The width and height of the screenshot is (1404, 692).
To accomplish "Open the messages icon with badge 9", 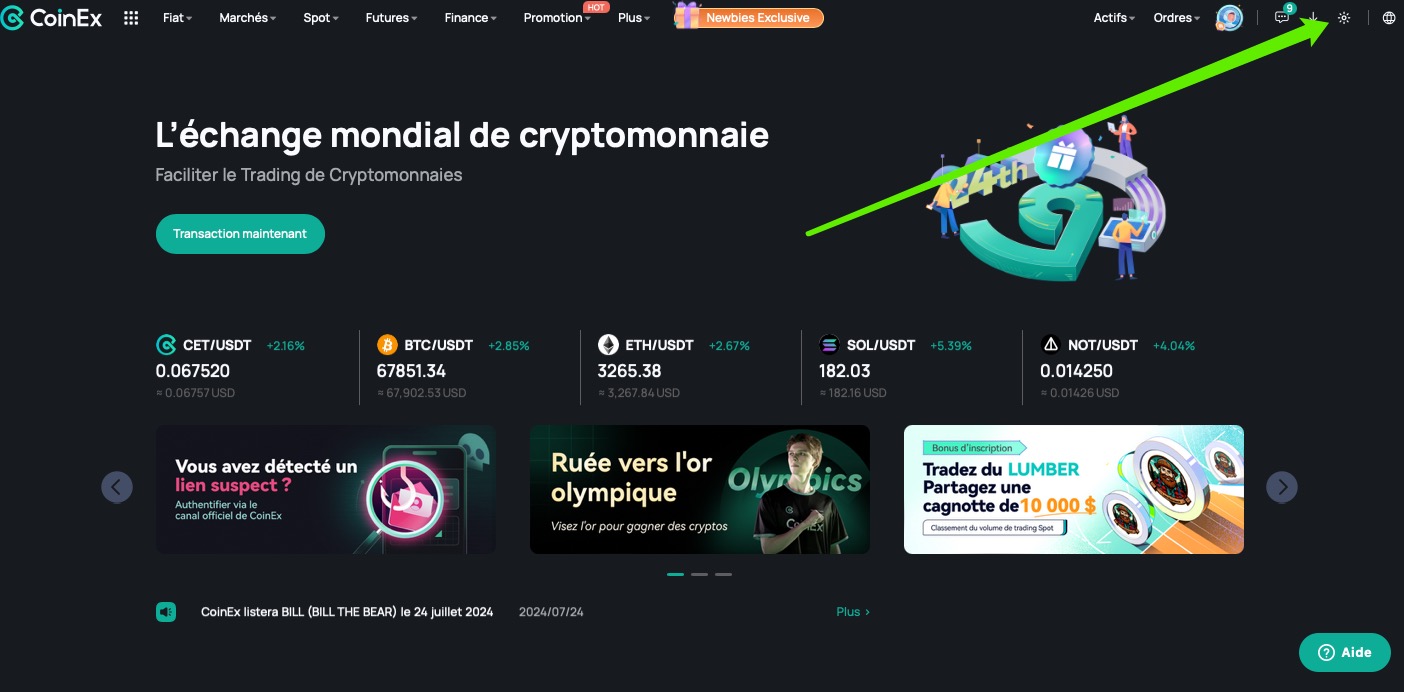I will point(1282,18).
